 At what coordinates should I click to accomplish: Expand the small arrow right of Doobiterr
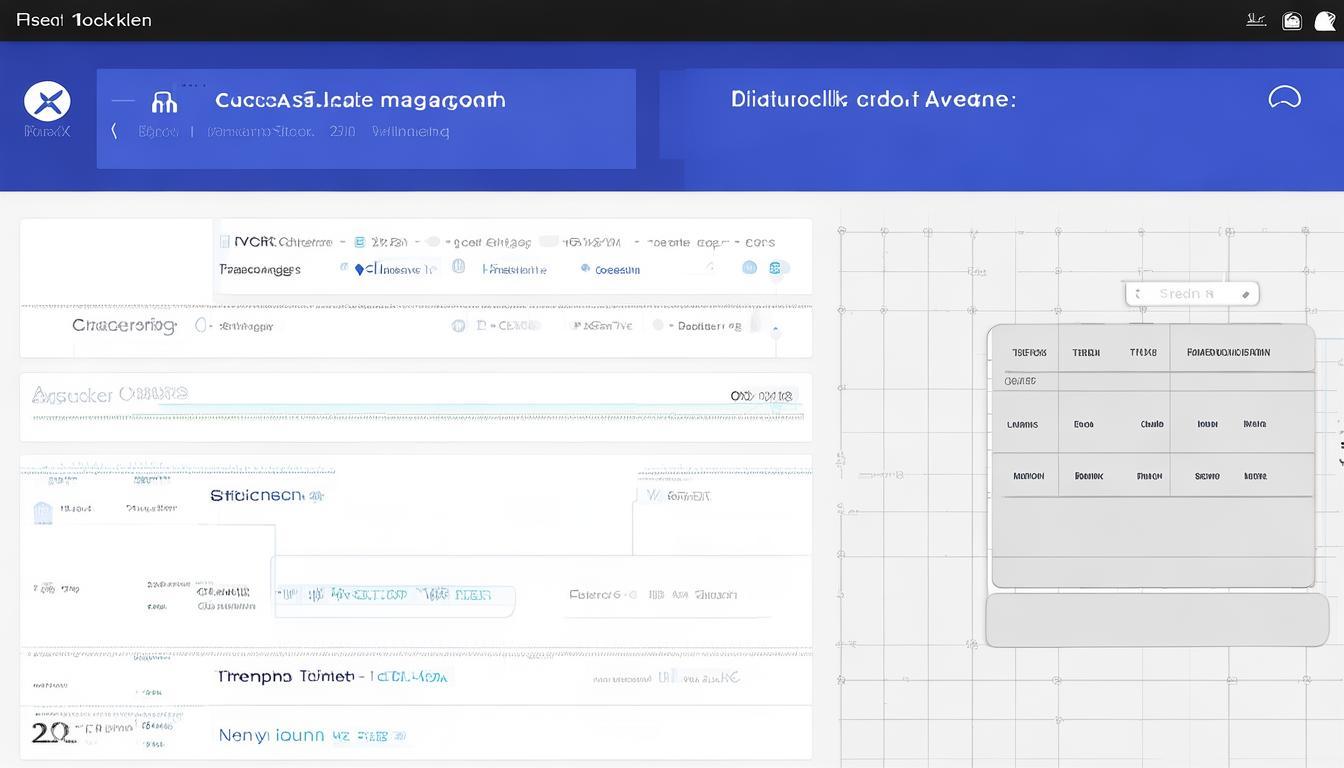pyautogui.click(x=776, y=327)
